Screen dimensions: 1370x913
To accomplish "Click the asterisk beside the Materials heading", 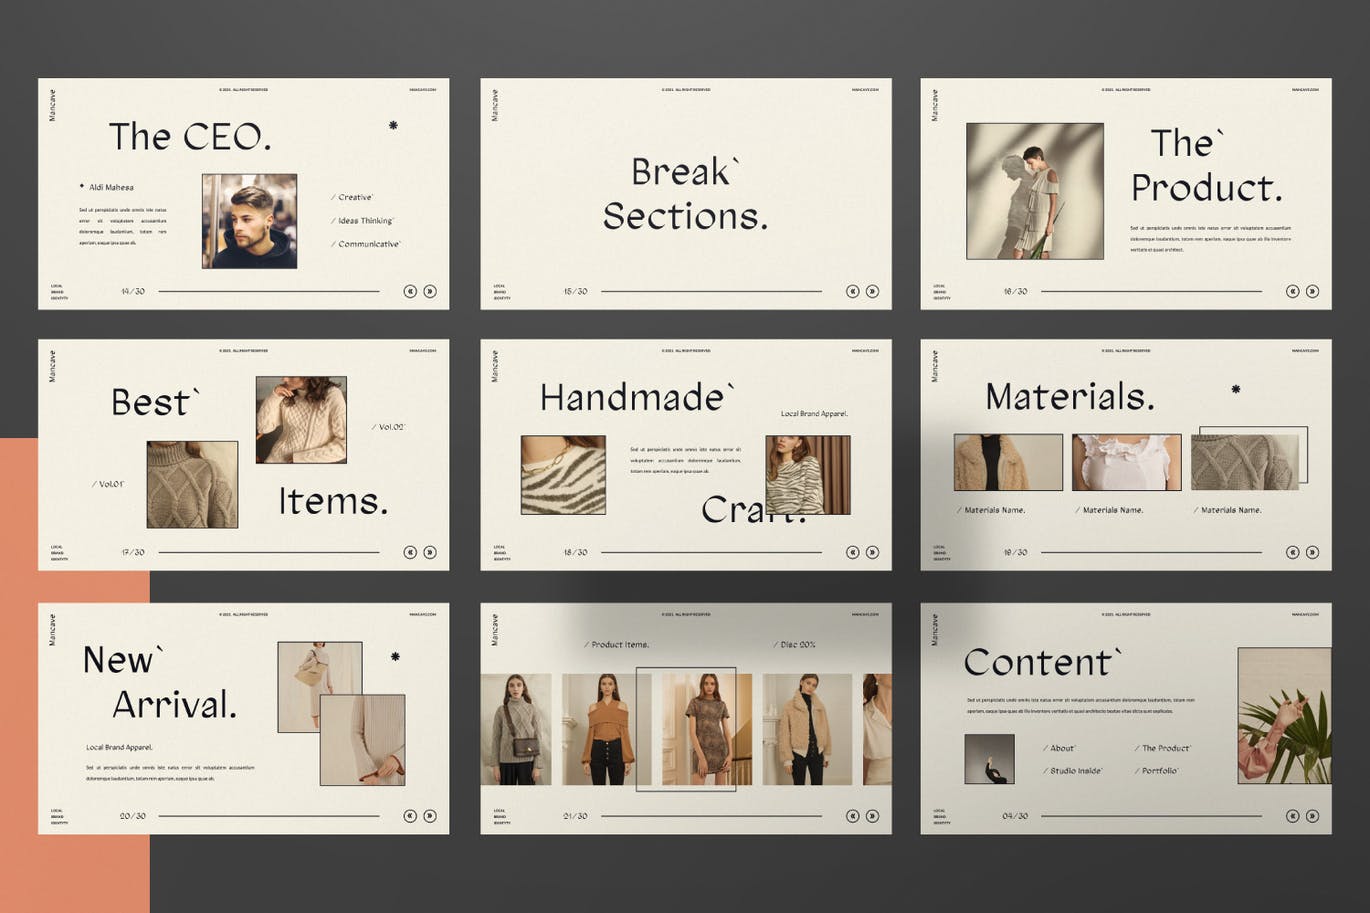I will point(1236,389).
